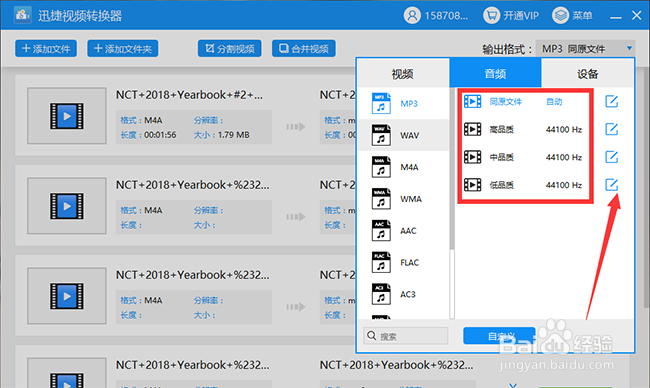This screenshot has width=650, height=388.
Task: Select the MP3 format icon
Action: (381, 104)
